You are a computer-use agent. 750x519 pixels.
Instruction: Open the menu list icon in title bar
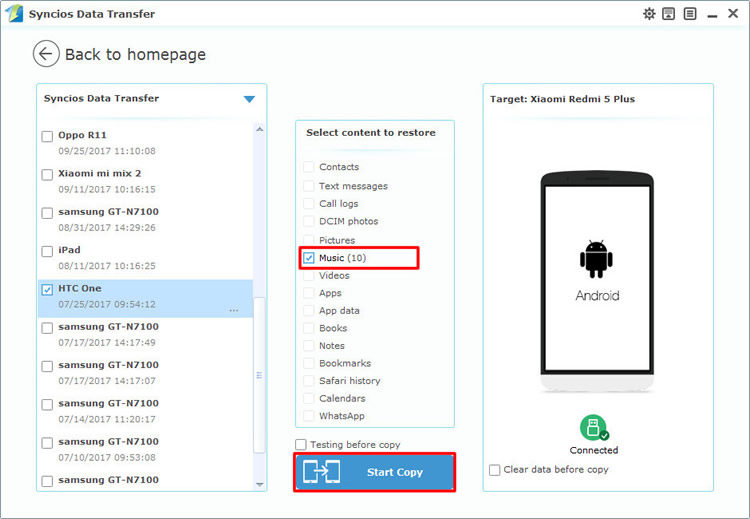point(690,14)
